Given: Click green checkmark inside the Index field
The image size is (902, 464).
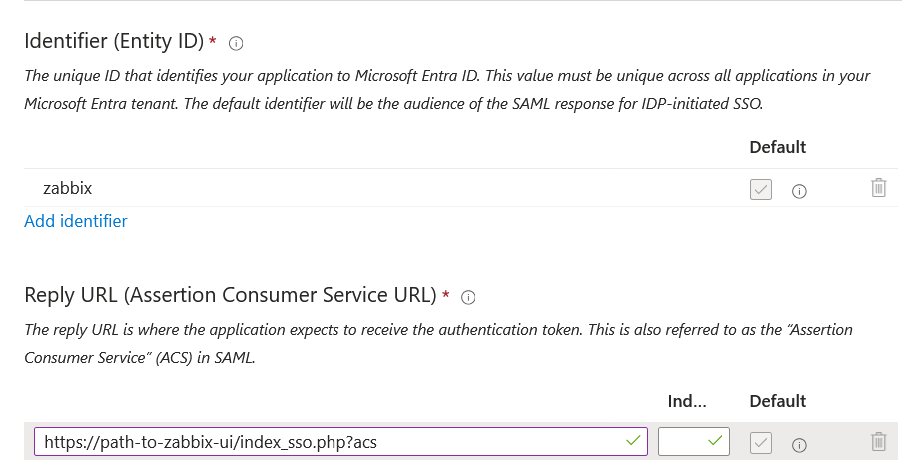Looking at the screenshot, I should pos(714,441).
